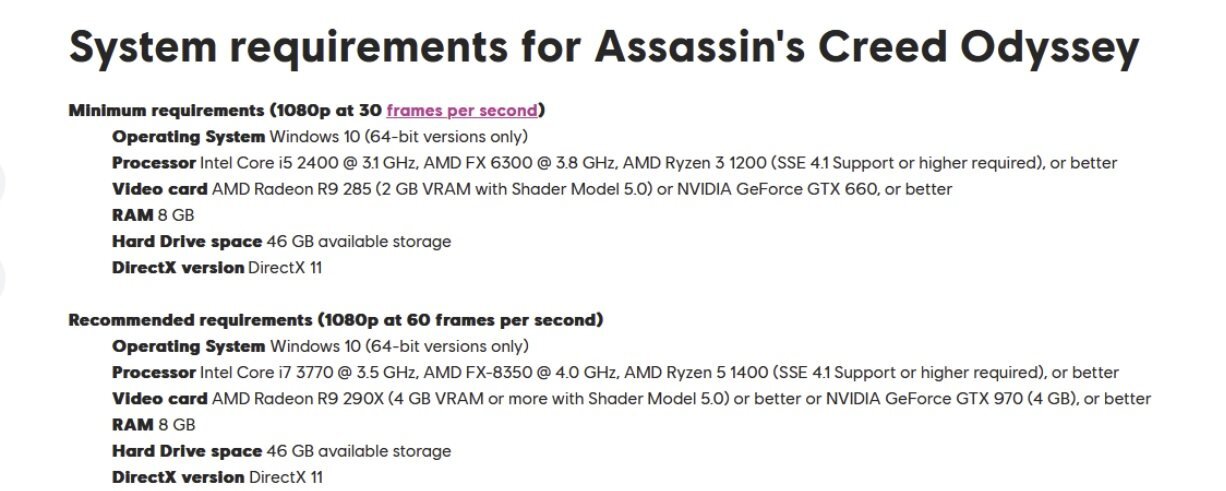The image size is (1226, 491).
Task: Select 'Processor' label under Recommended requirements
Action: pos(154,372)
